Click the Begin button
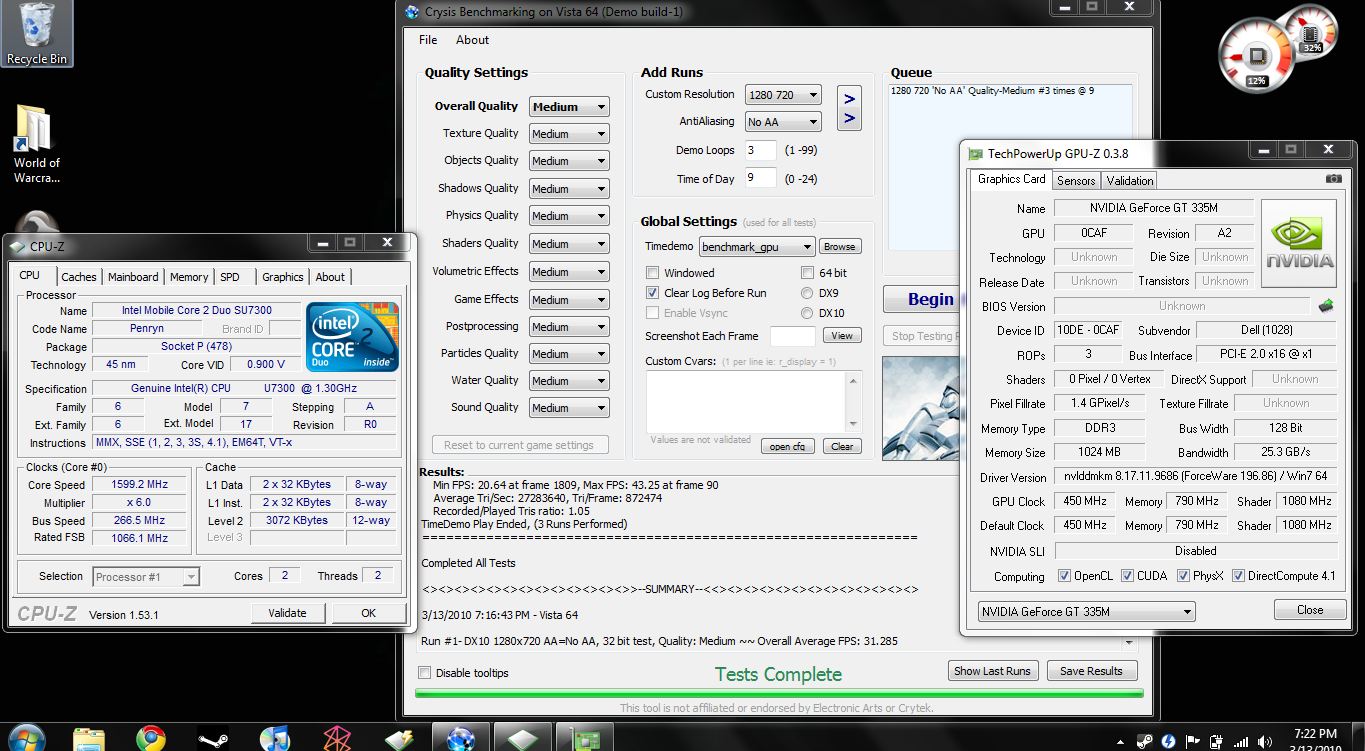The image size is (1365, 751). pyautogui.click(x=923, y=299)
